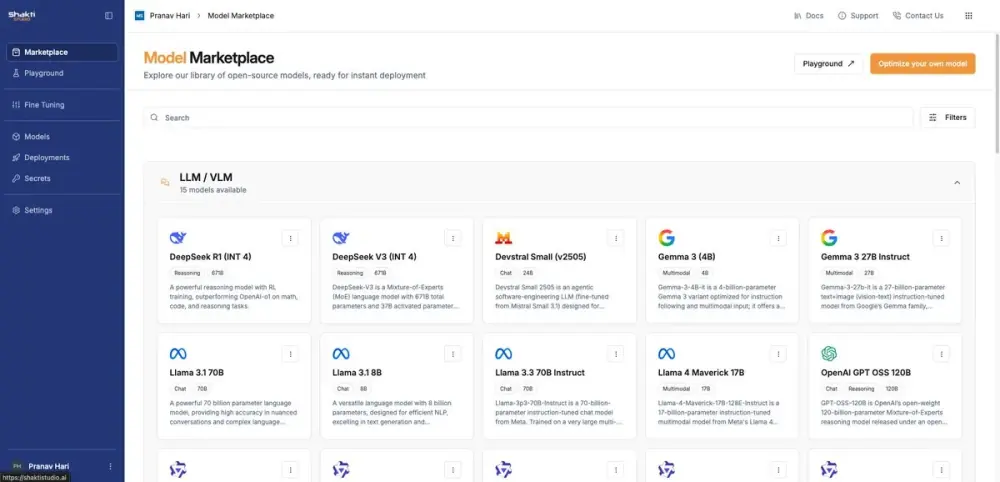Click Multimodal tag on Gemma 3 (4B)
Viewport: 1000px width, 482px height.
pos(676,273)
